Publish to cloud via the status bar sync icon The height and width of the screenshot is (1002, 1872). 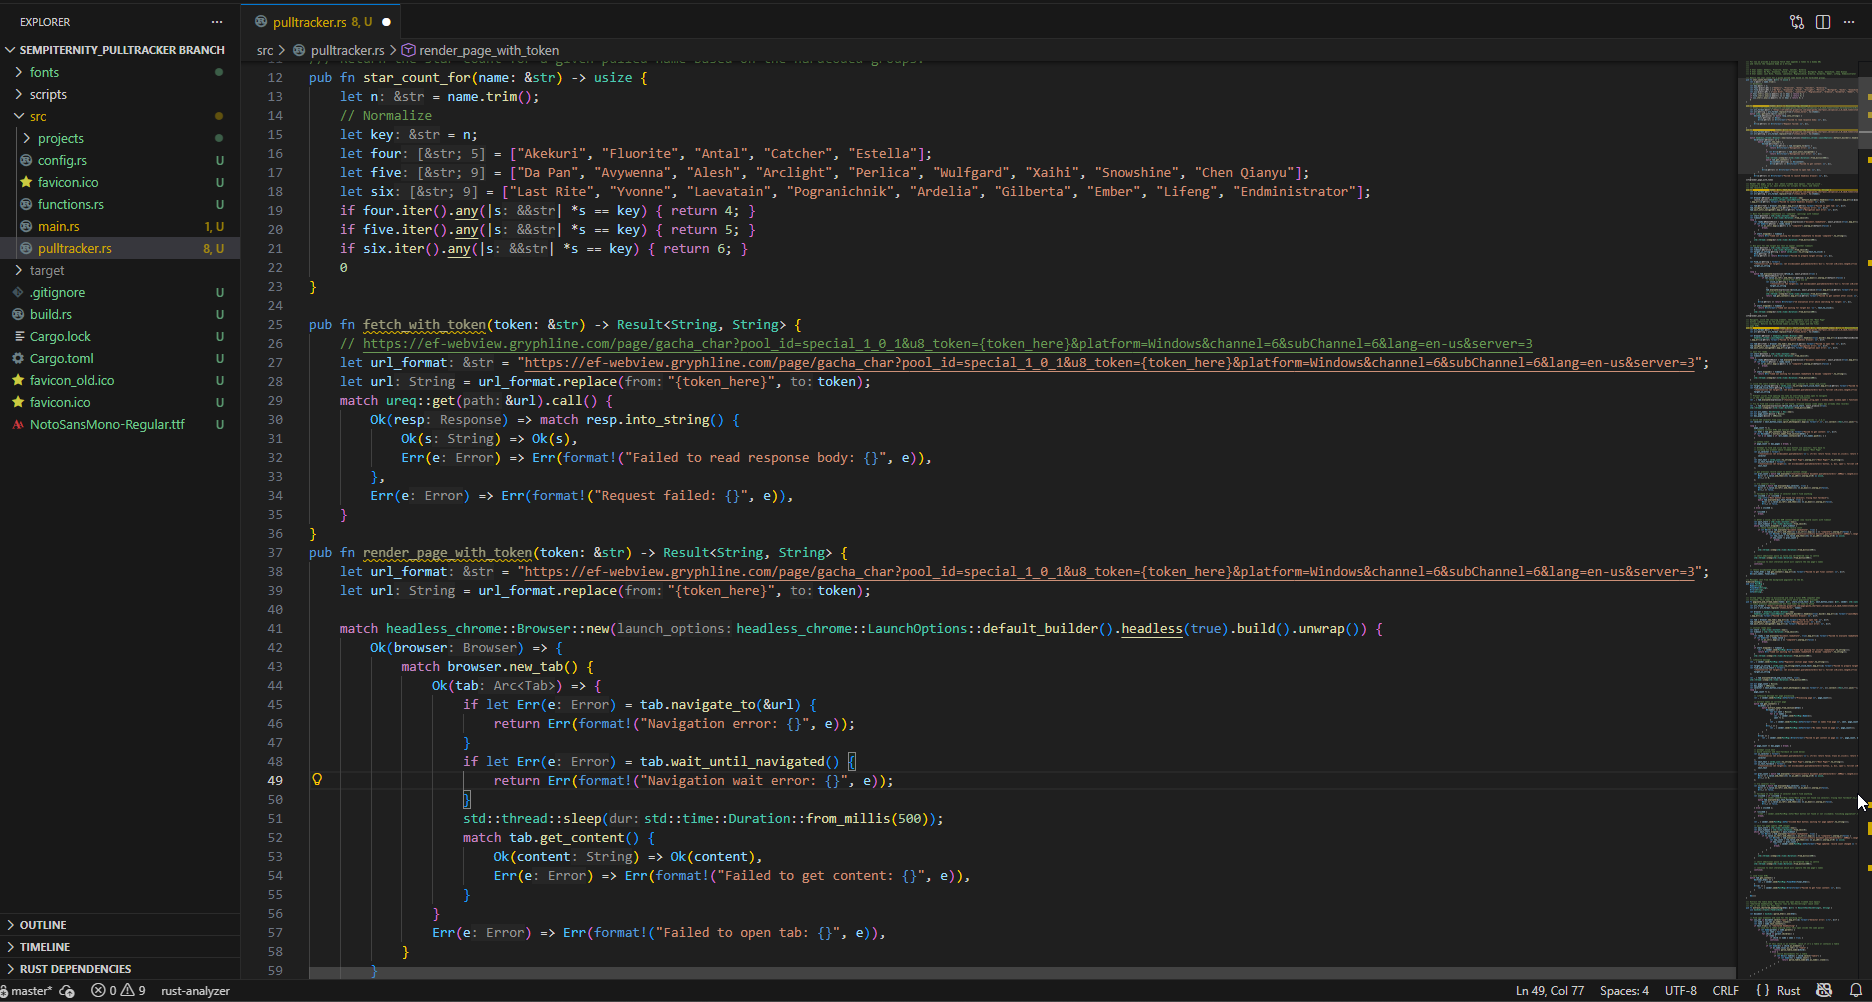click(x=68, y=990)
